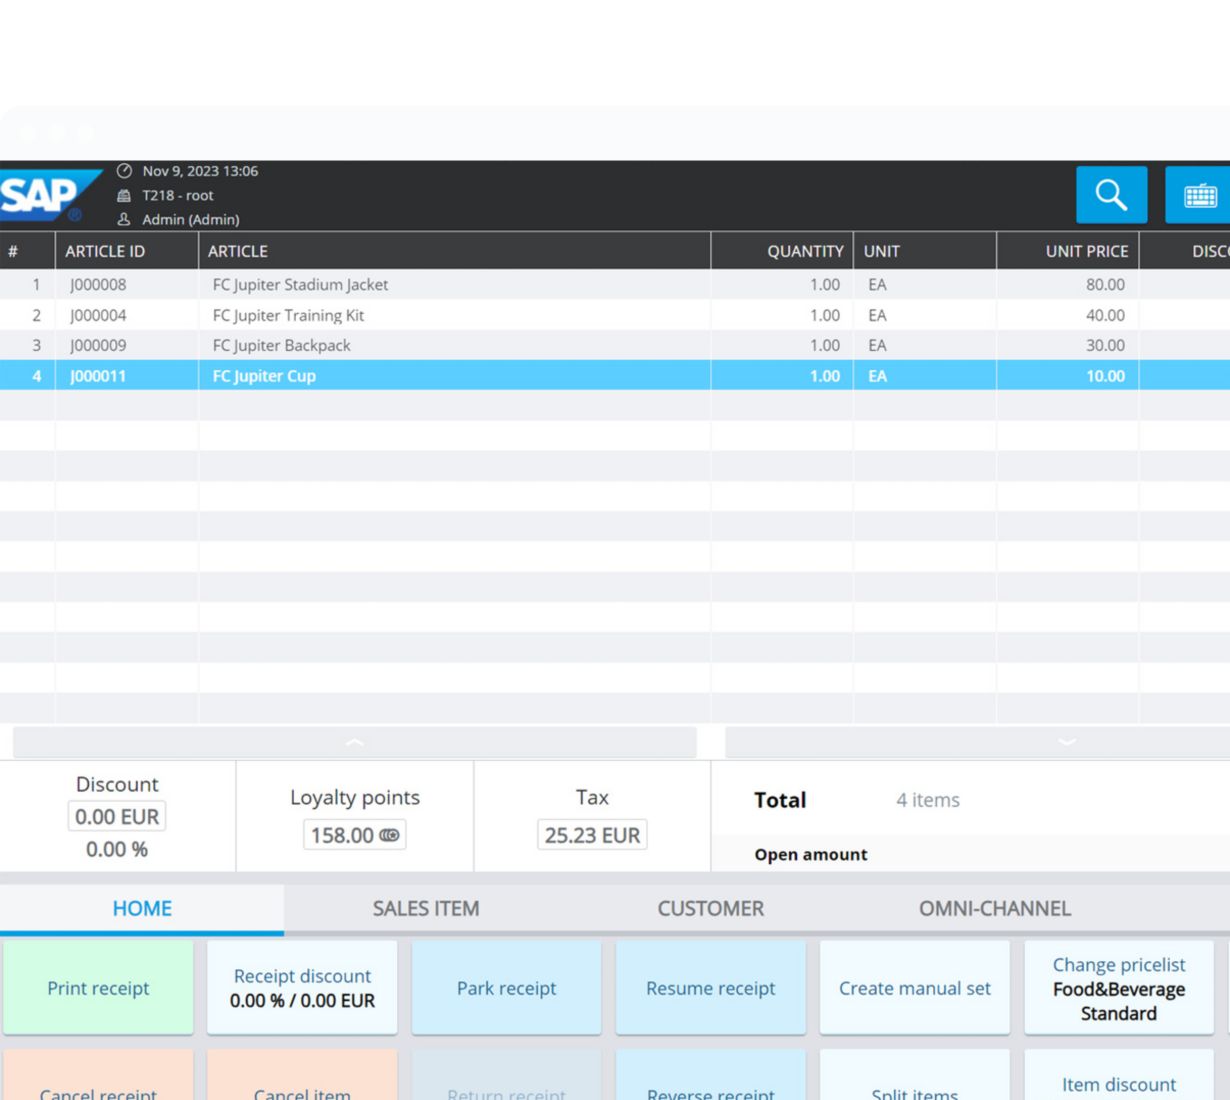Viewport: 1230px width, 1100px height.
Task: Open the on-screen keyboard icon
Action: click(x=1199, y=195)
